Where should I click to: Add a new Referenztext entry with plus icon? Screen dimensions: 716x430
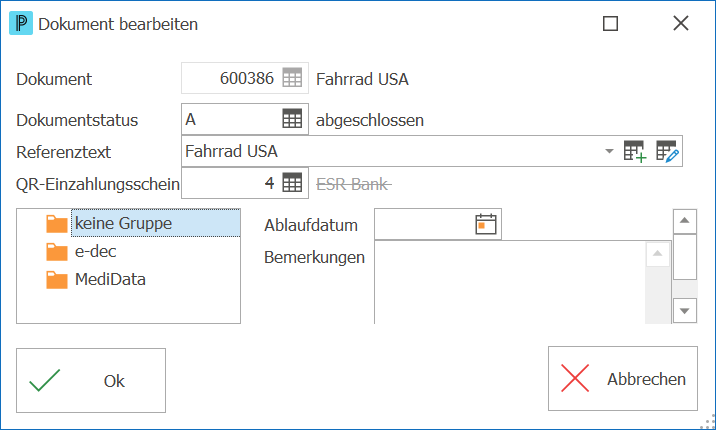click(x=635, y=151)
